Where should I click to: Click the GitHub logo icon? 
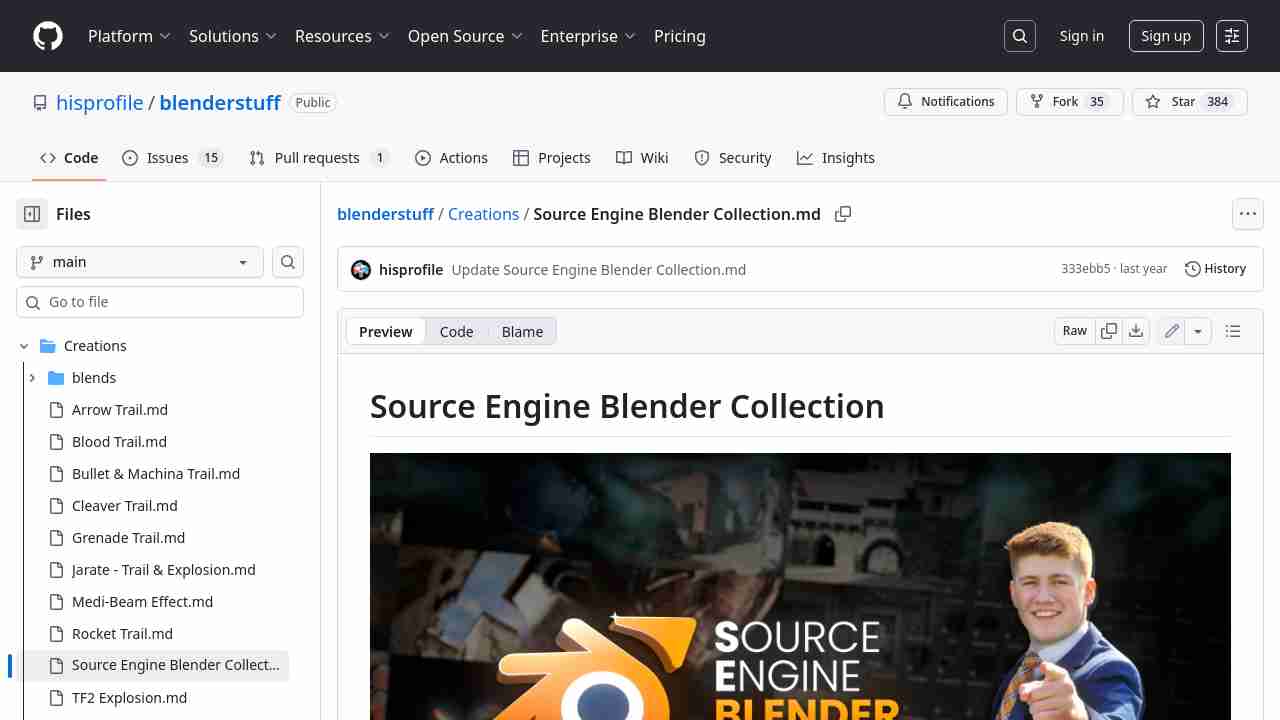coord(48,36)
